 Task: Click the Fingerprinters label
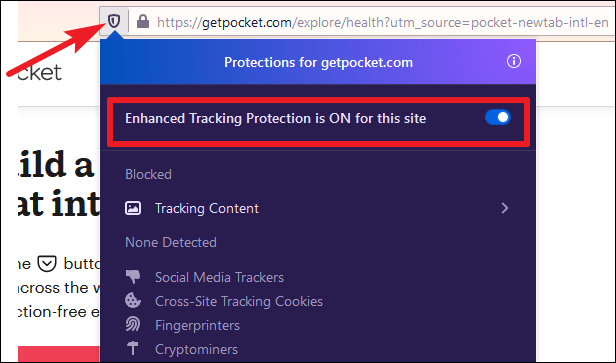(x=197, y=325)
